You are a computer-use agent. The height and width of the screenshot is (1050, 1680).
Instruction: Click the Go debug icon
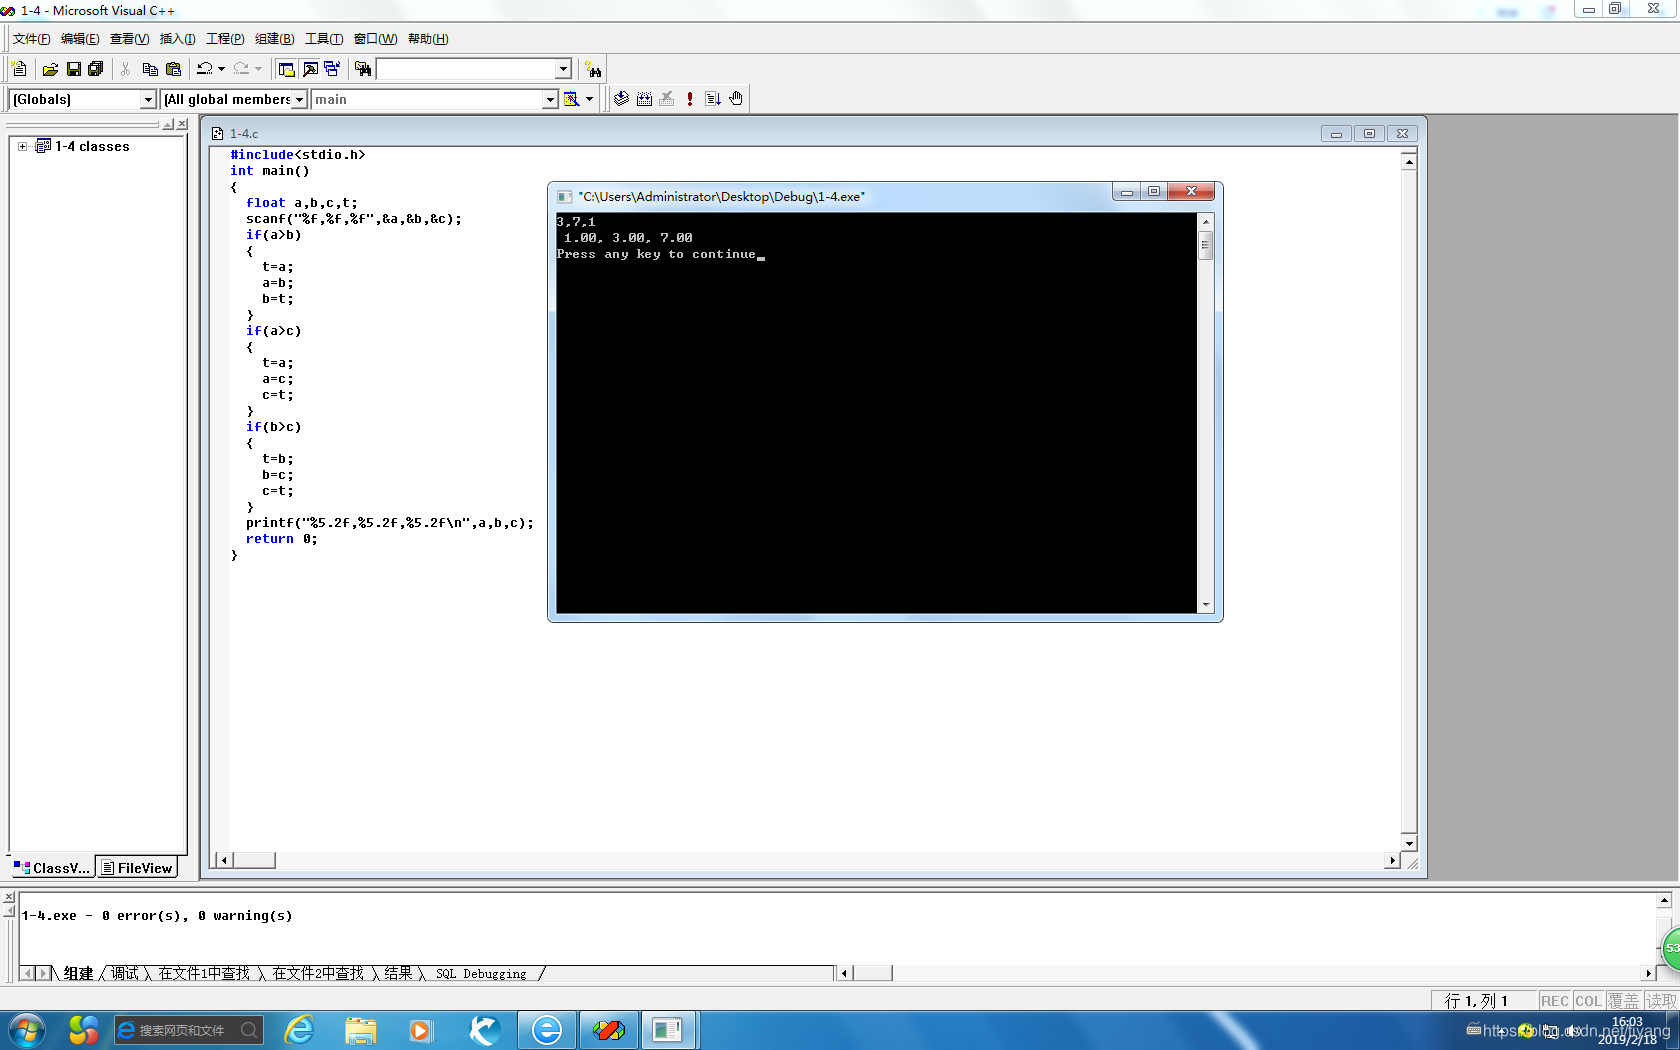pyautogui.click(x=713, y=99)
